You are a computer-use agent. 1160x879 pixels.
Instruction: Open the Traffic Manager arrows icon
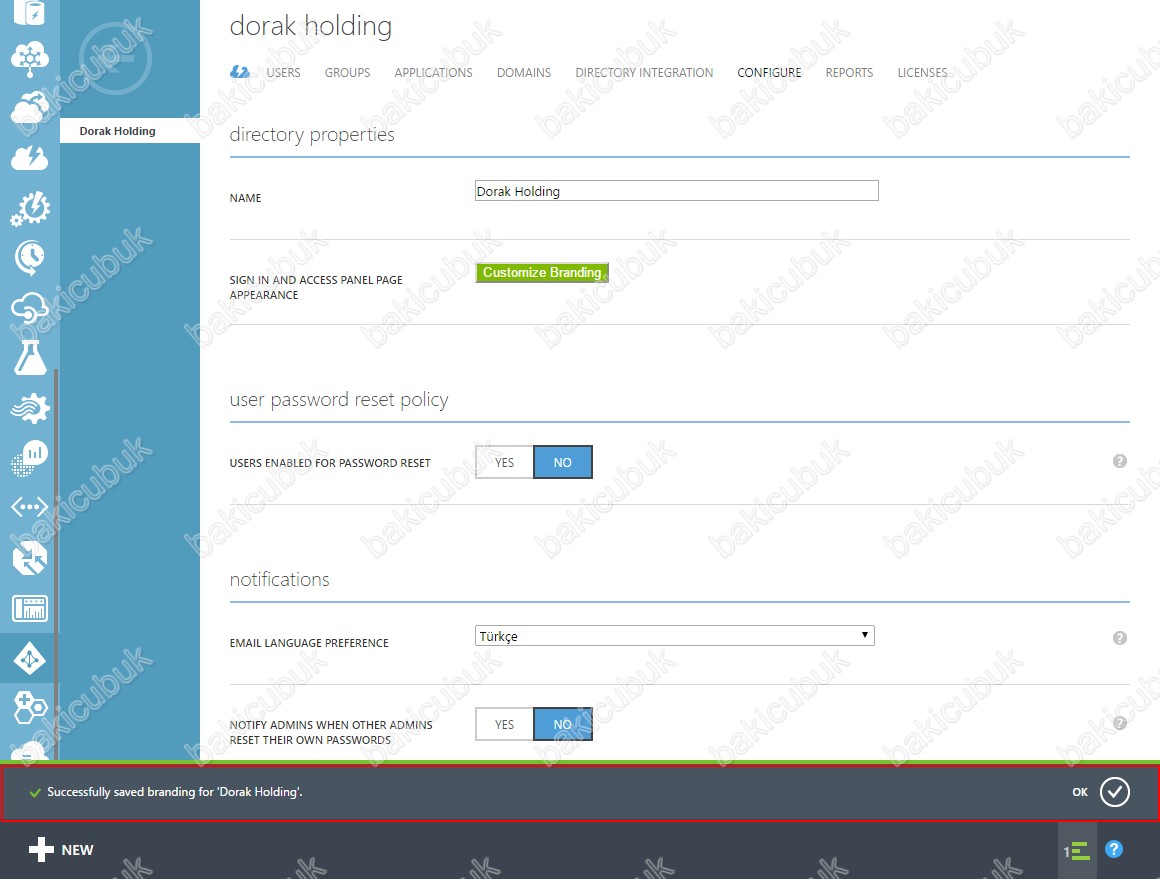(x=30, y=558)
